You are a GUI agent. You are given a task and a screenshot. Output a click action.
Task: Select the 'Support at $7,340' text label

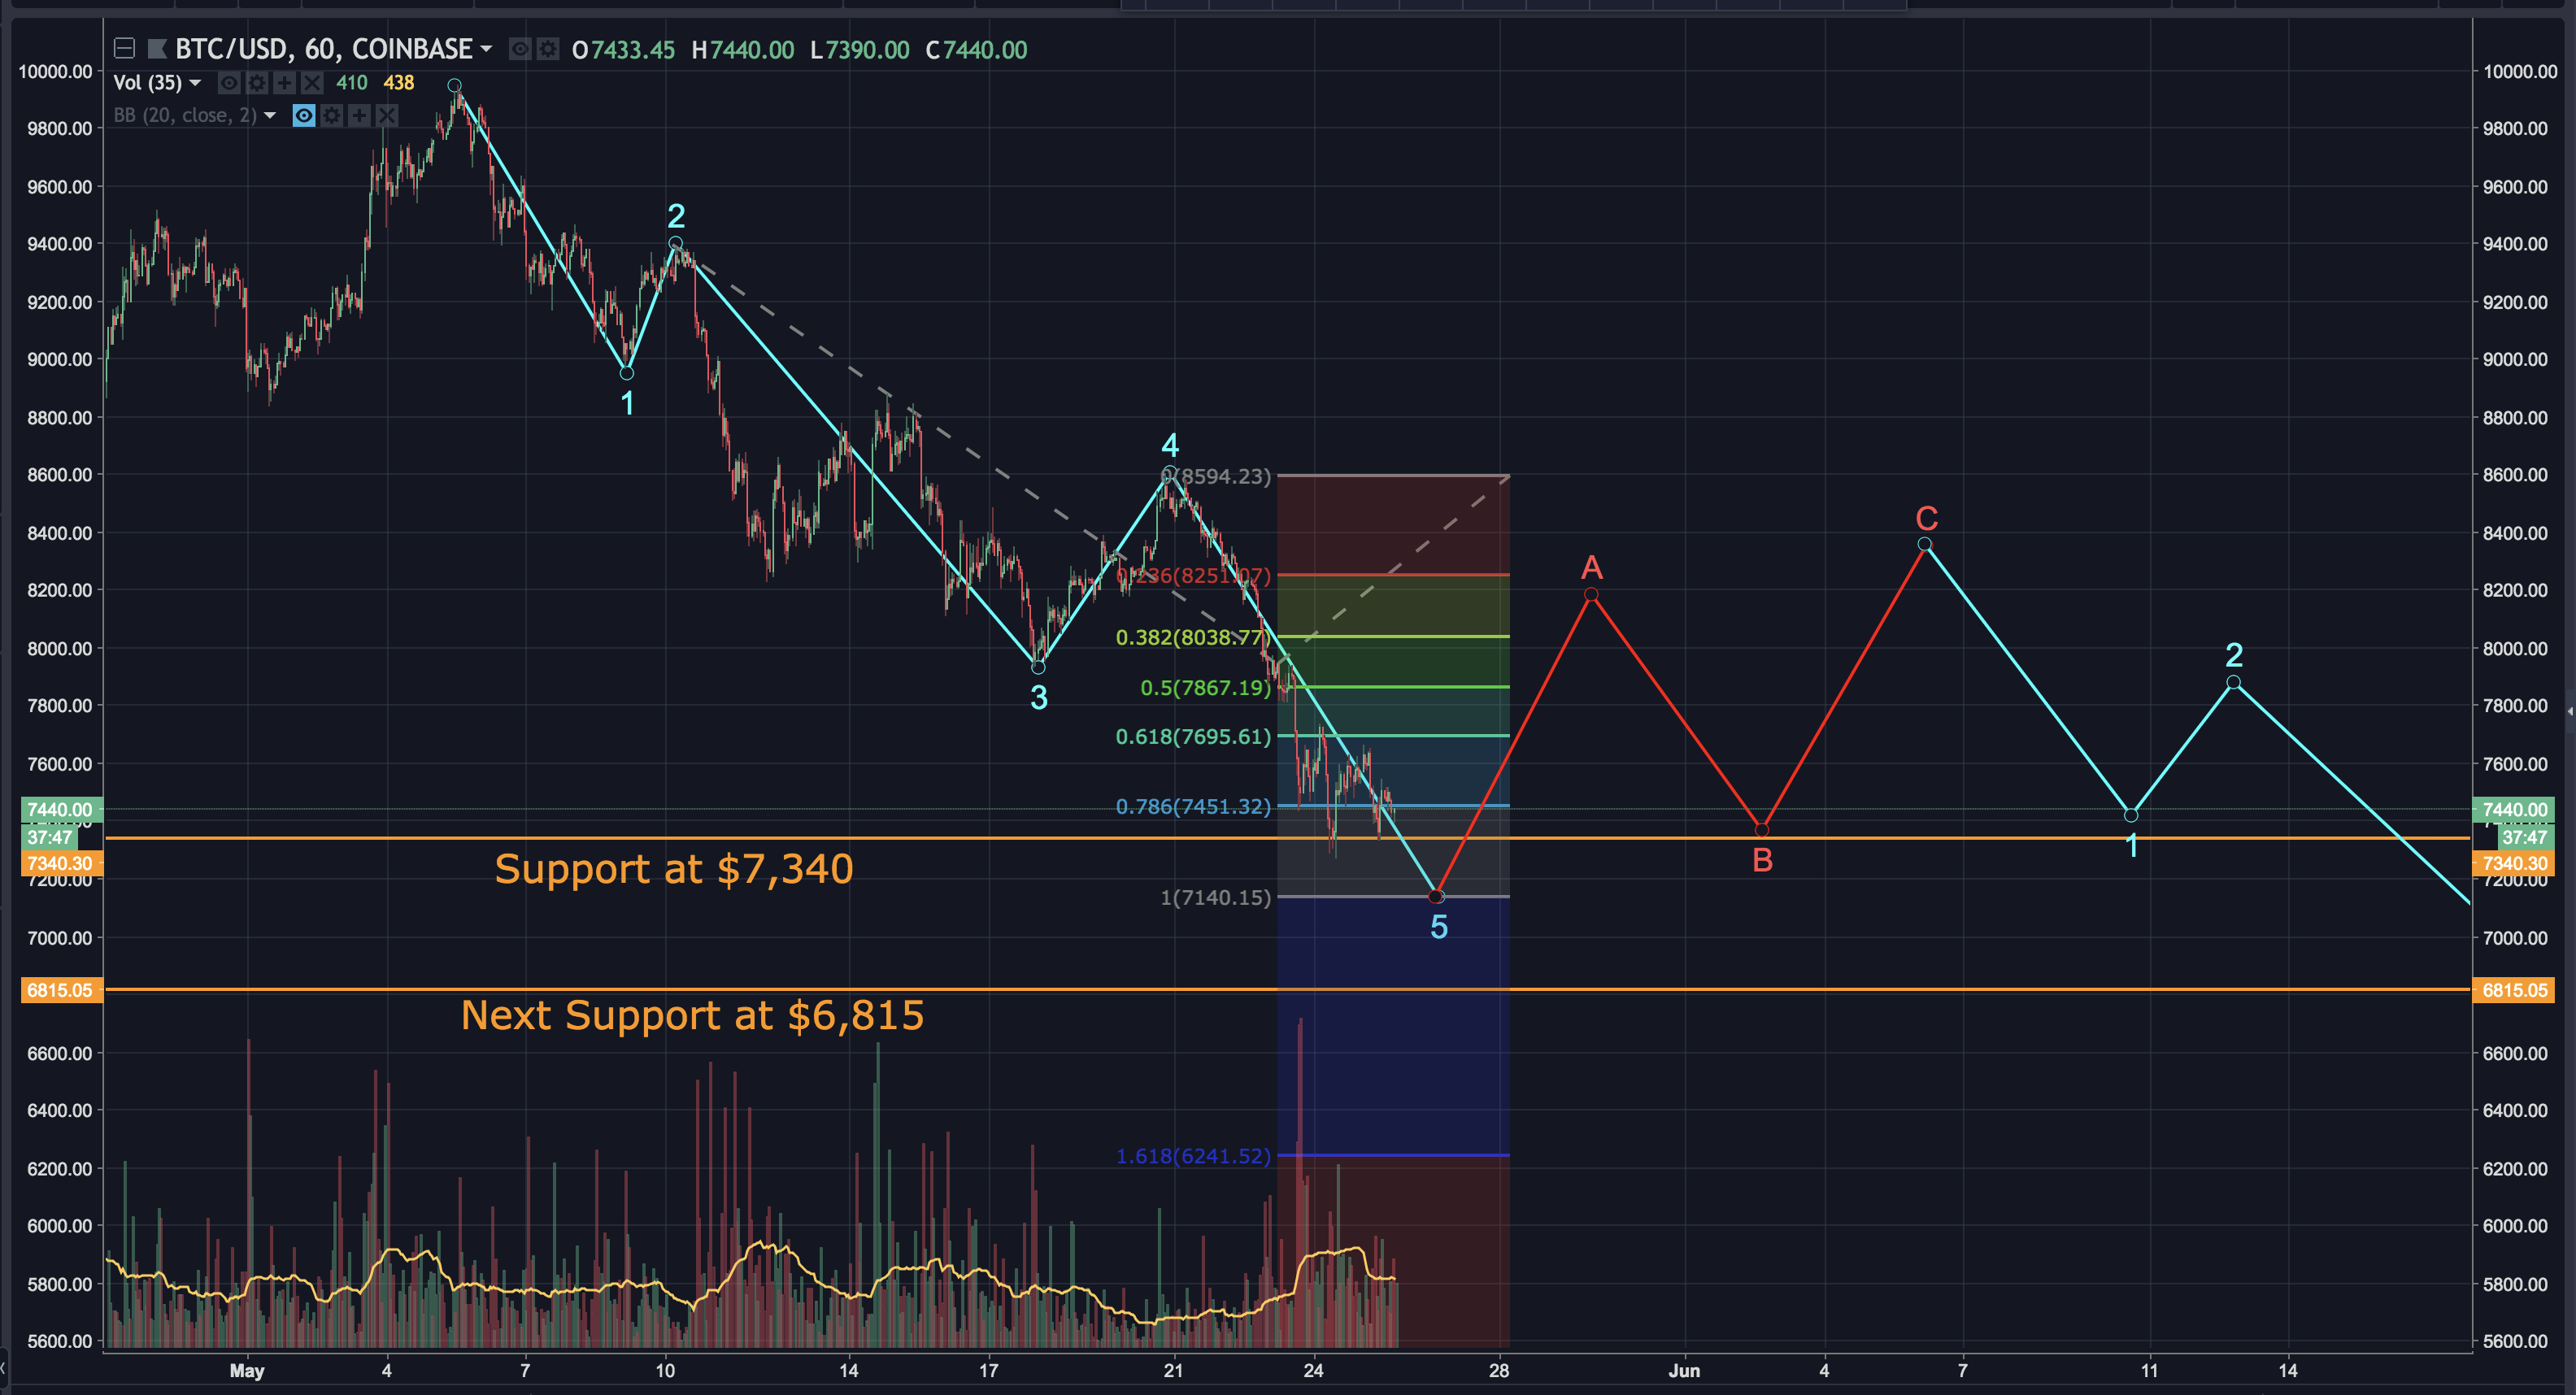673,868
